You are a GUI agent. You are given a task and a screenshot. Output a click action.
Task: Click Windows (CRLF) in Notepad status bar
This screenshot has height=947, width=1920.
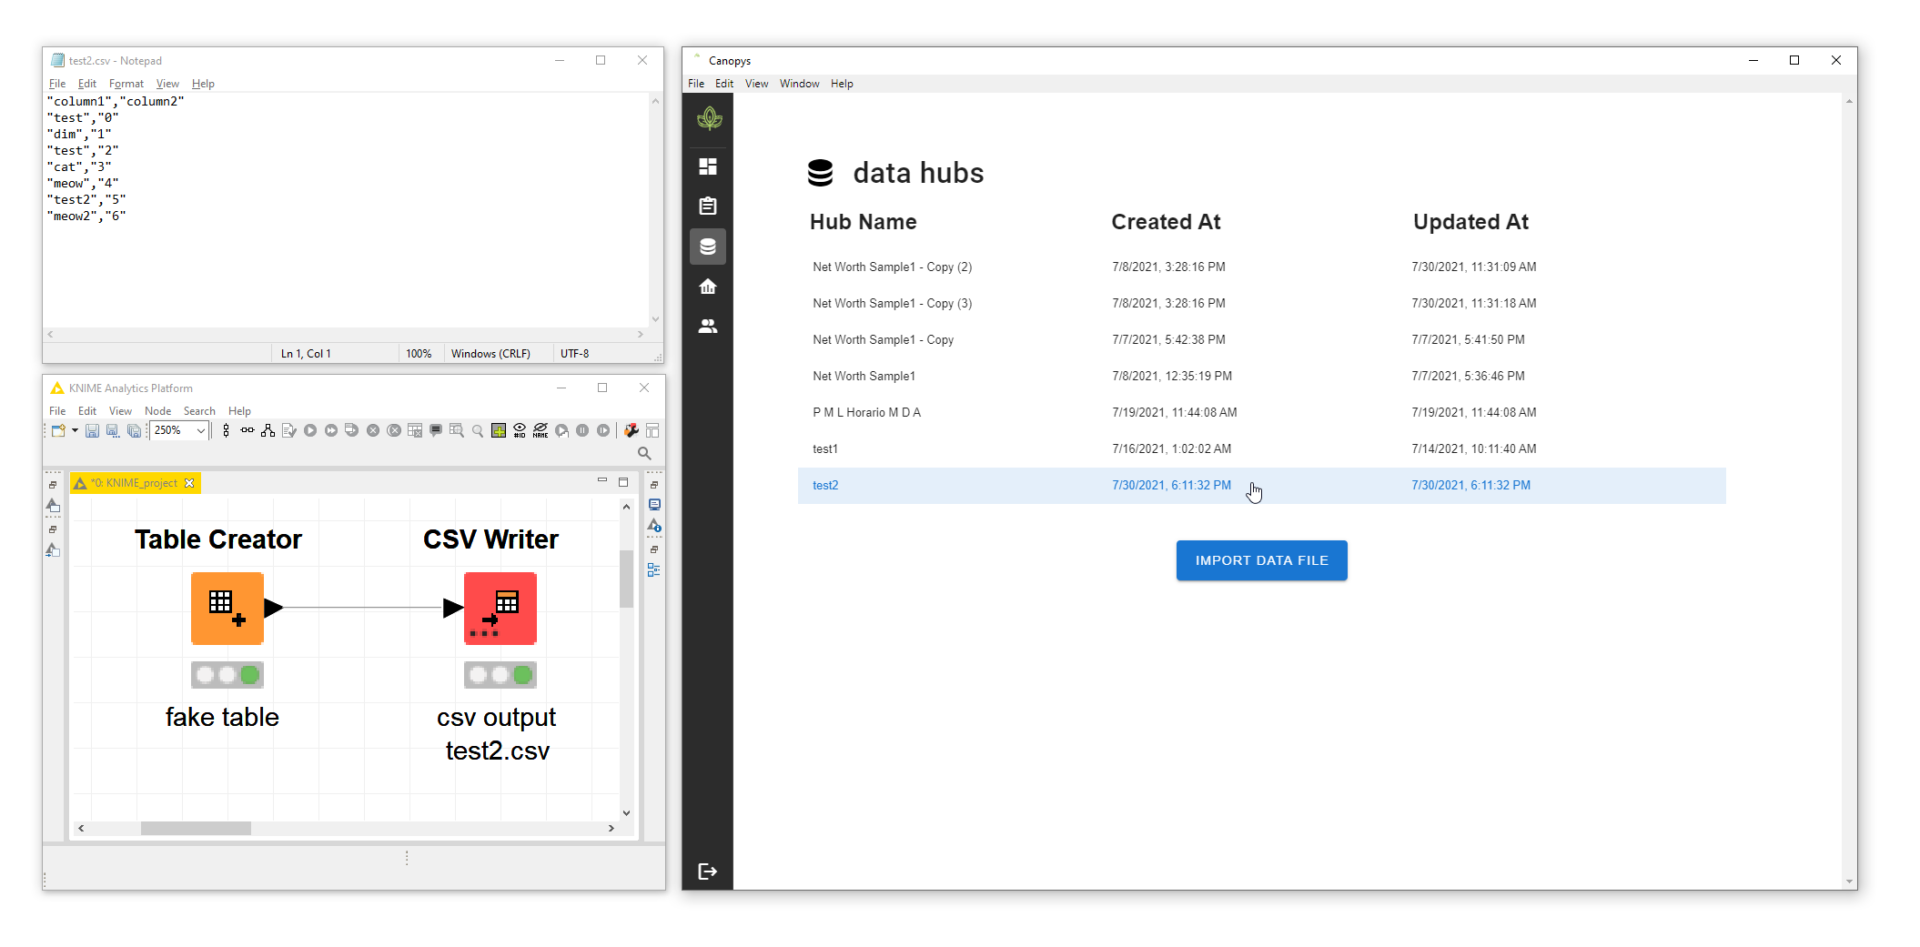pos(490,354)
